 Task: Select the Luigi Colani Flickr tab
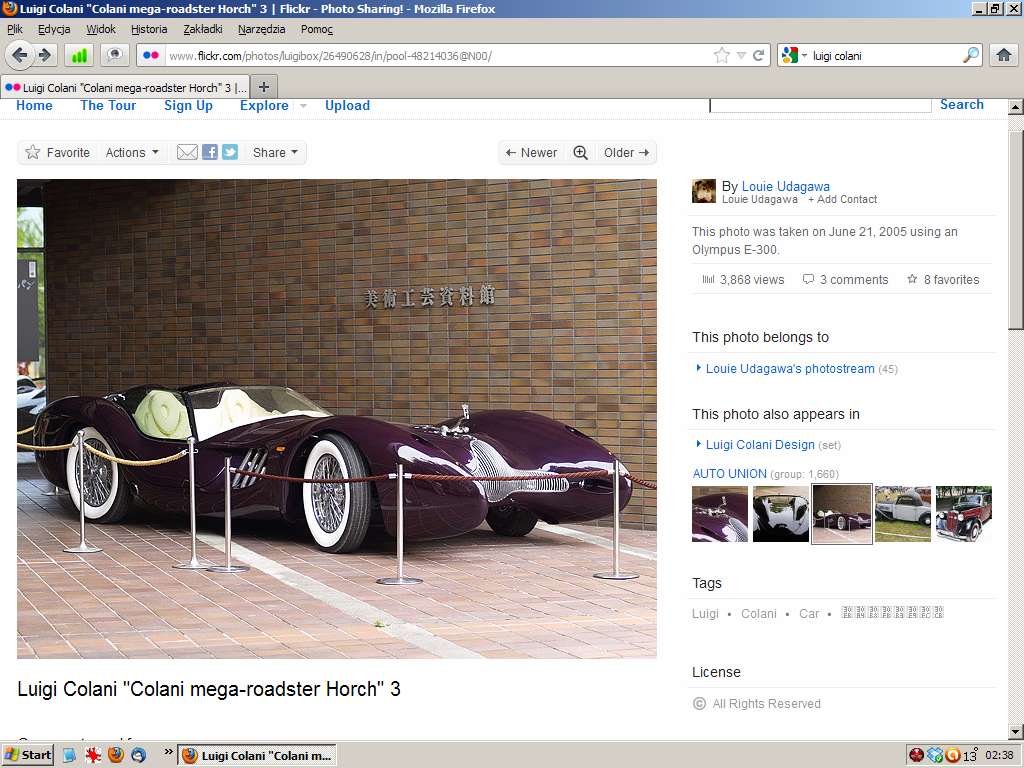[125, 88]
